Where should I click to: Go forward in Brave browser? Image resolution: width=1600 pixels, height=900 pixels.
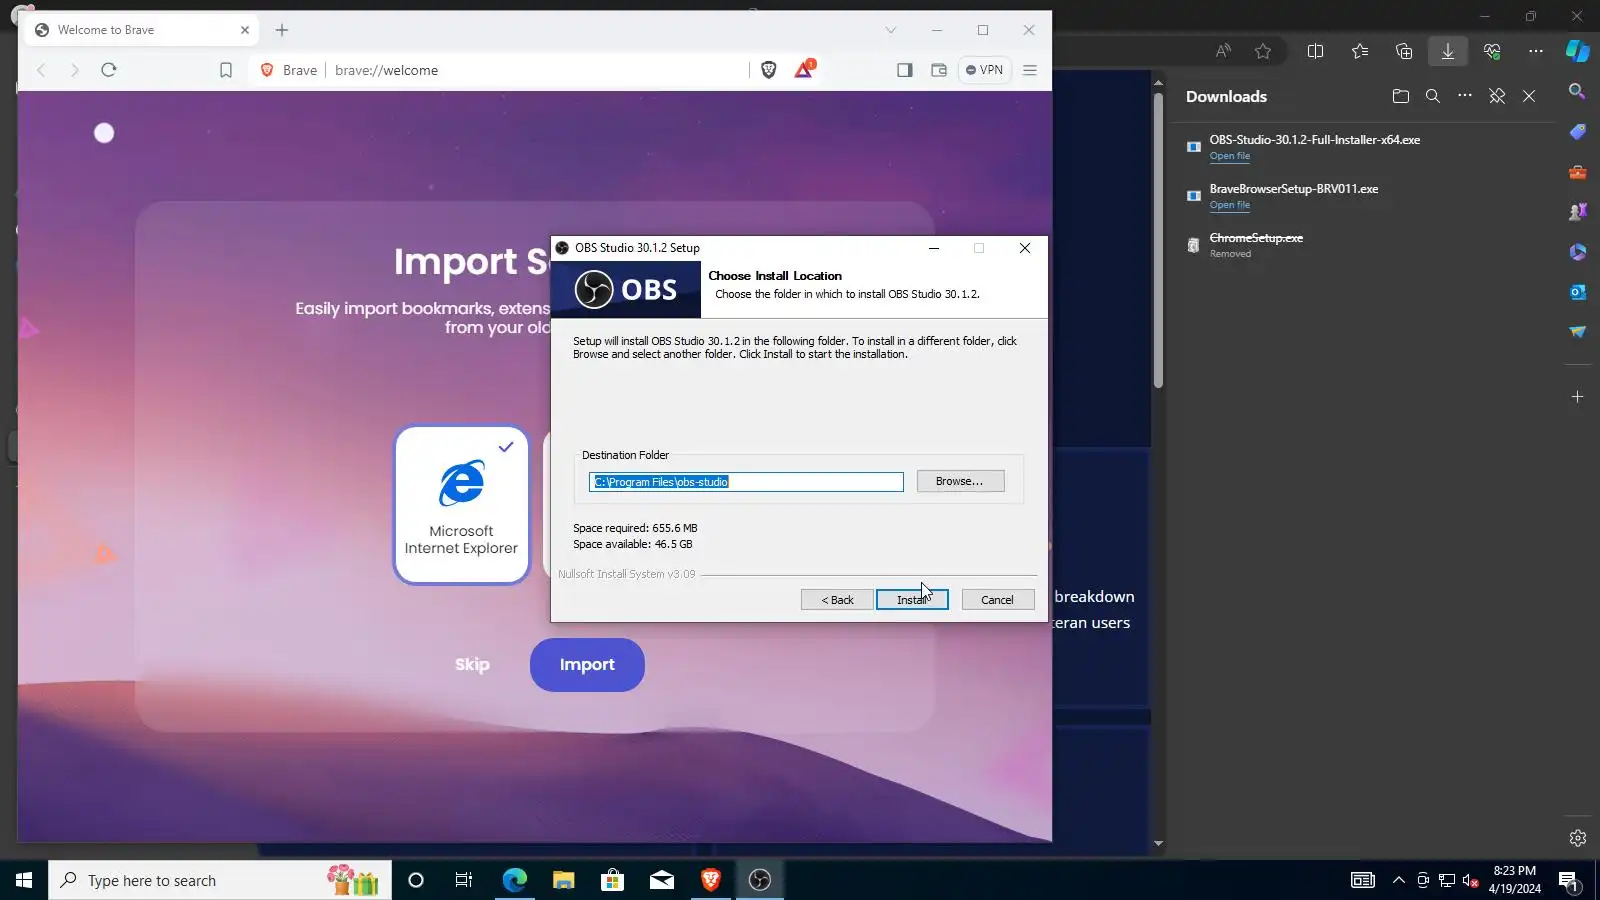(74, 70)
